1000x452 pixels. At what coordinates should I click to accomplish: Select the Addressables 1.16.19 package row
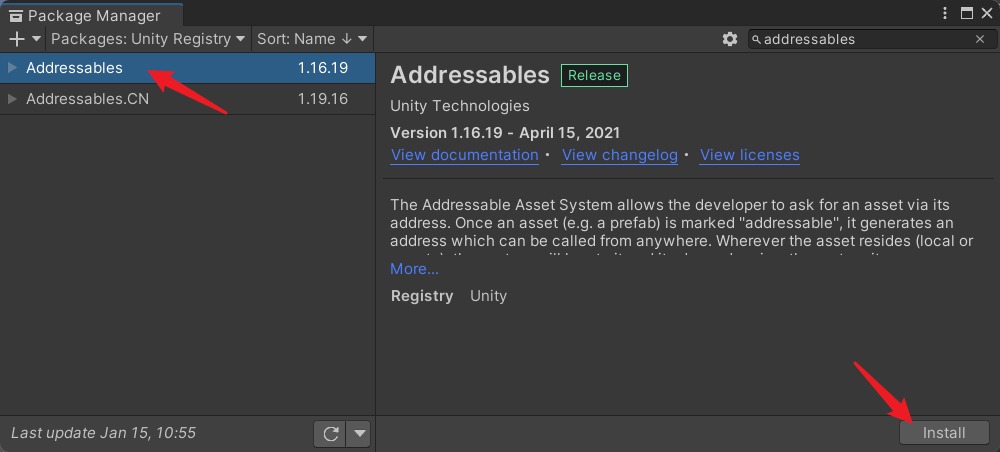click(188, 68)
